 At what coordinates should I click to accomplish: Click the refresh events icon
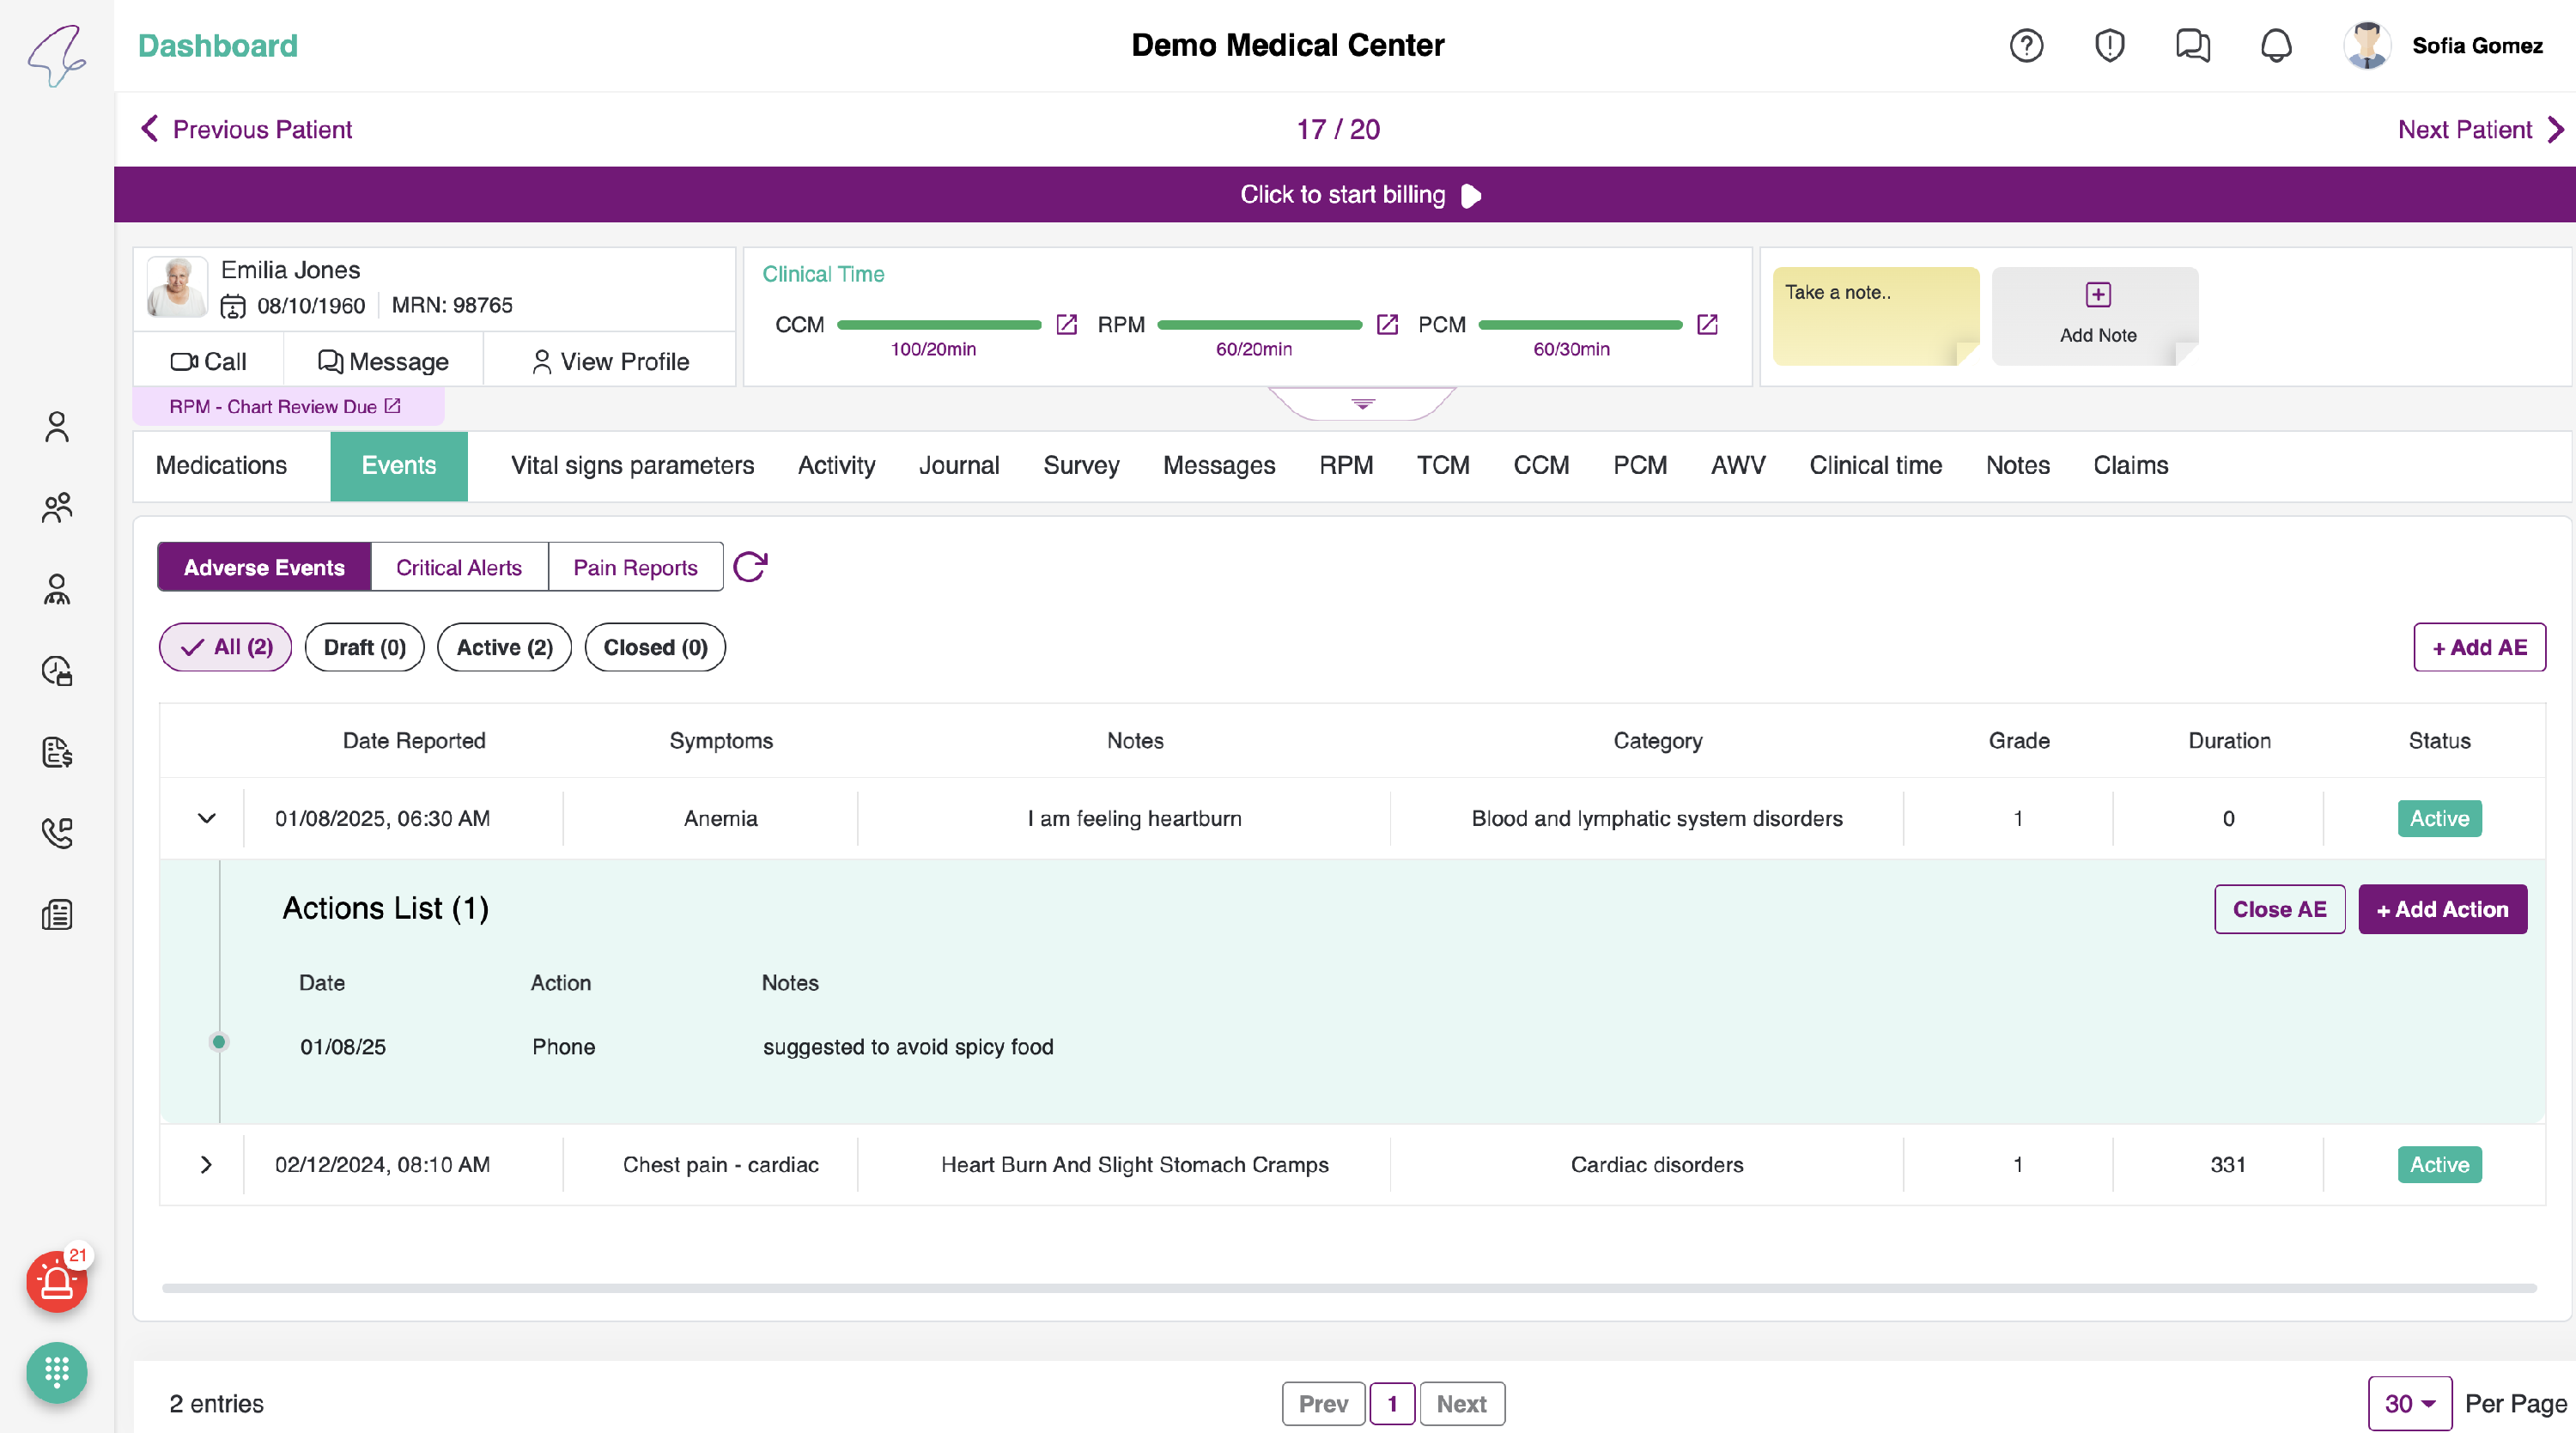pos(750,567)
